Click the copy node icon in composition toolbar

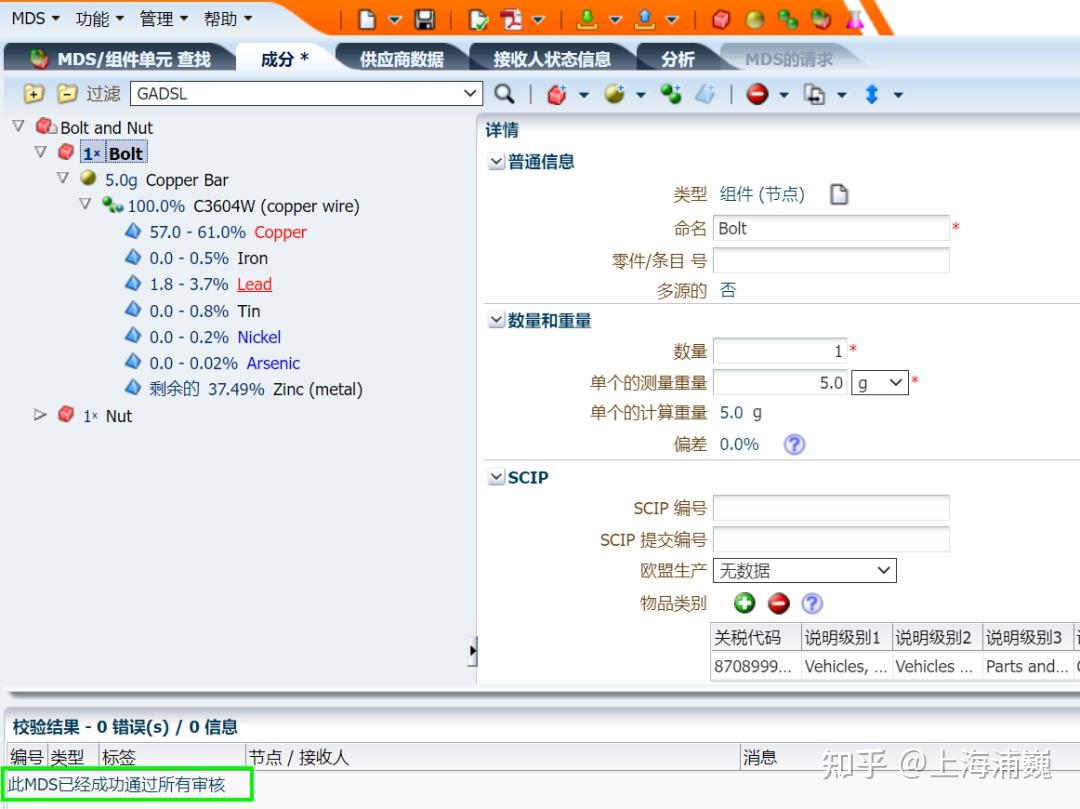click(x=817, y=94)
